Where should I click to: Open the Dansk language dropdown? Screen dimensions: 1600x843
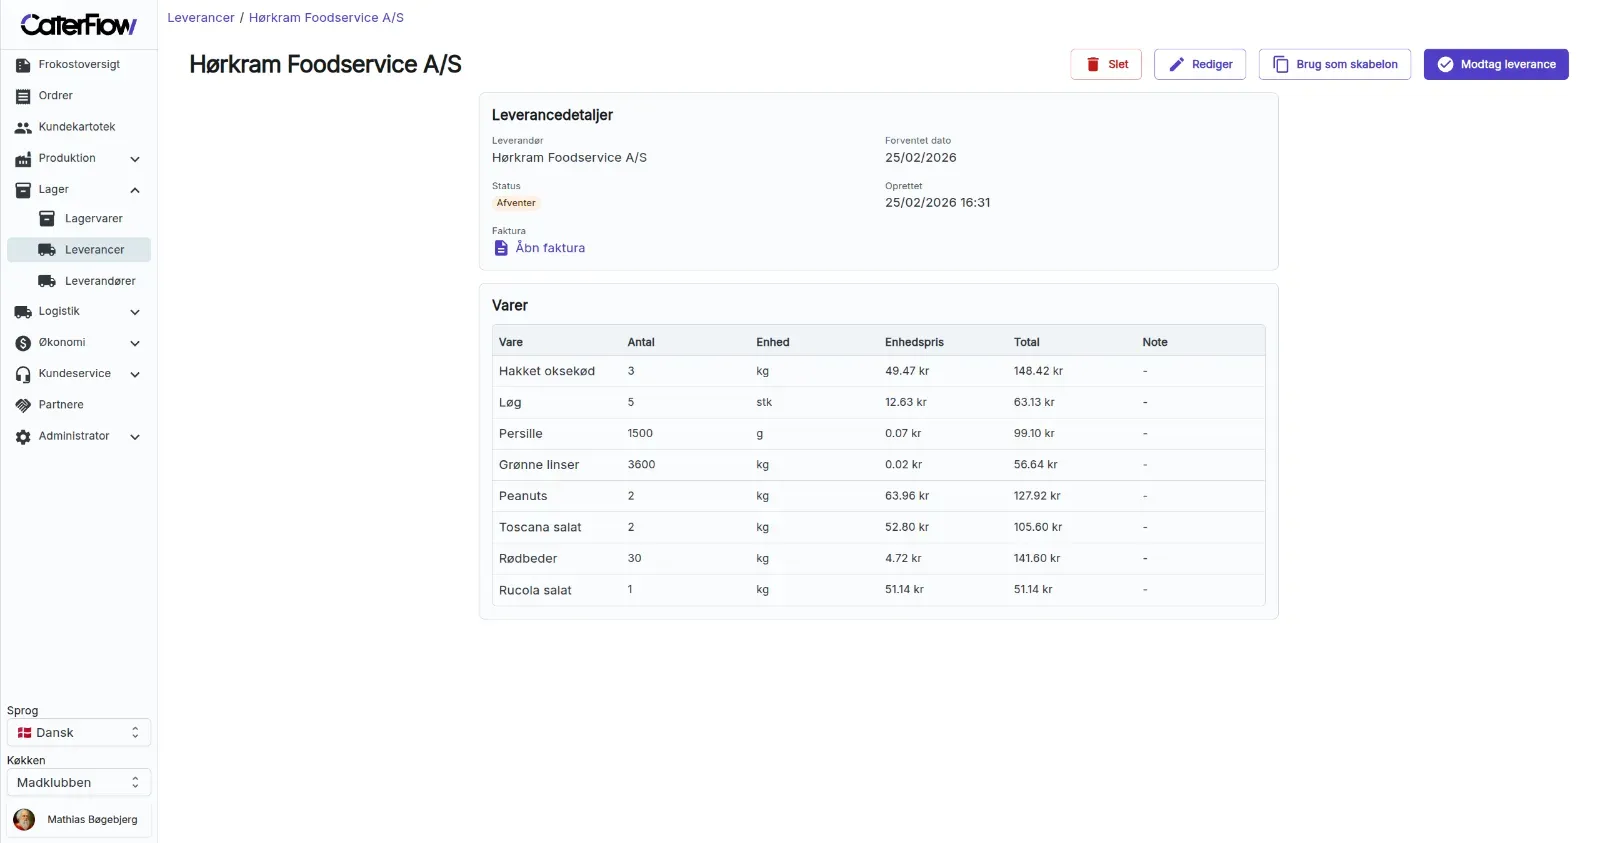(x=79, y=733)
